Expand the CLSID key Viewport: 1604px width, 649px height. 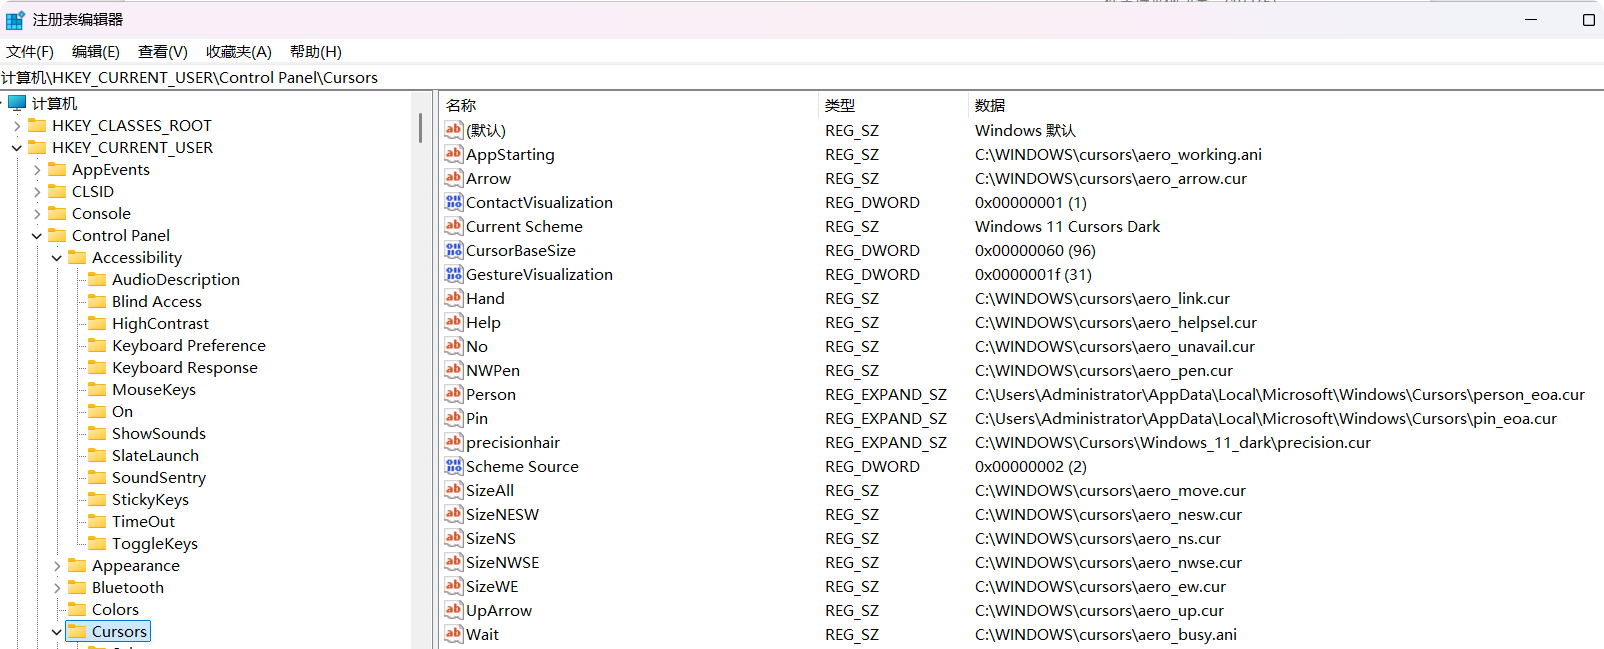click(37, 192)
